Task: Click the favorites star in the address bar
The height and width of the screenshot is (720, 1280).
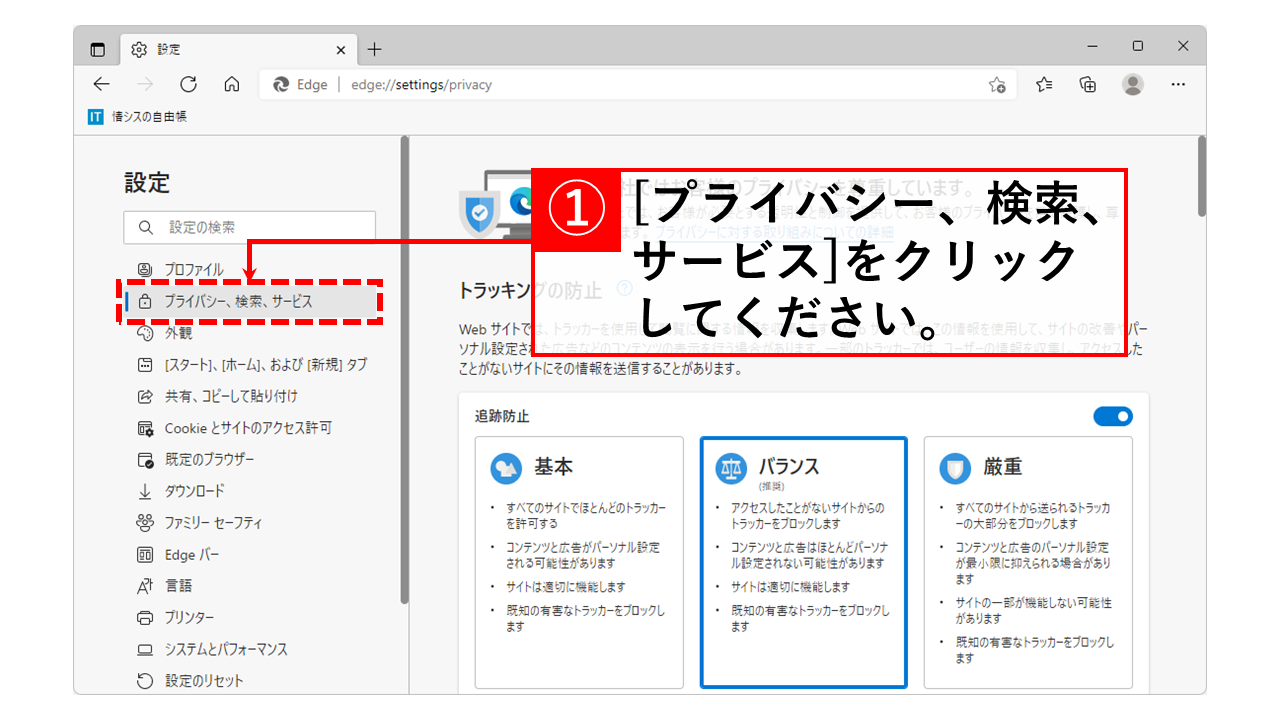Action: pyautogui.click(x=997, y=85)
